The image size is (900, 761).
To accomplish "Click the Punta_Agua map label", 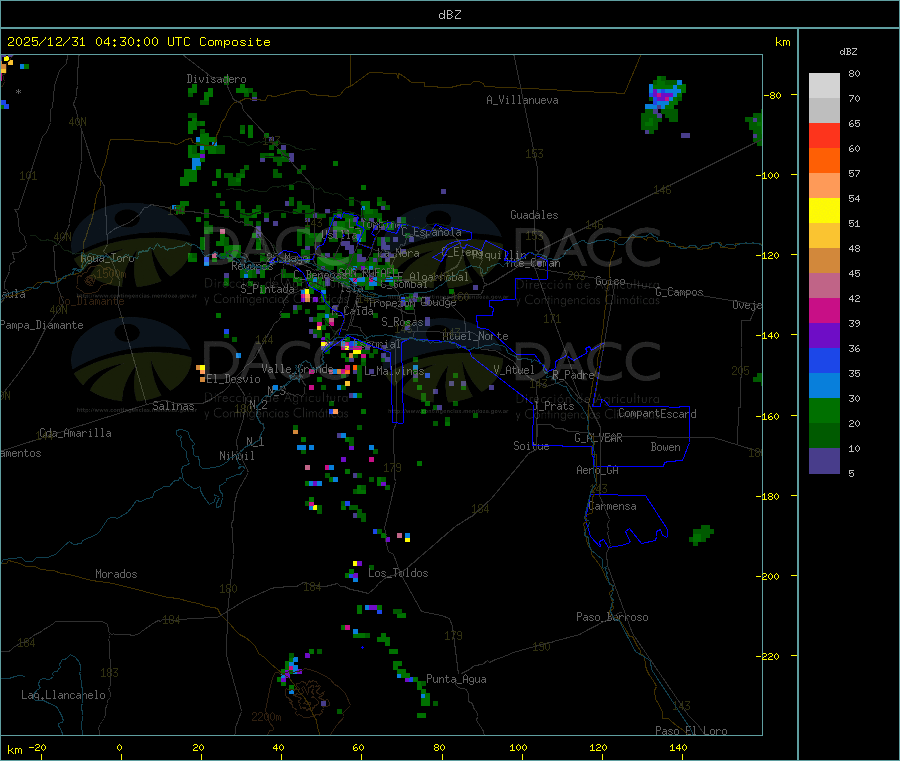I will coord(456,679).
